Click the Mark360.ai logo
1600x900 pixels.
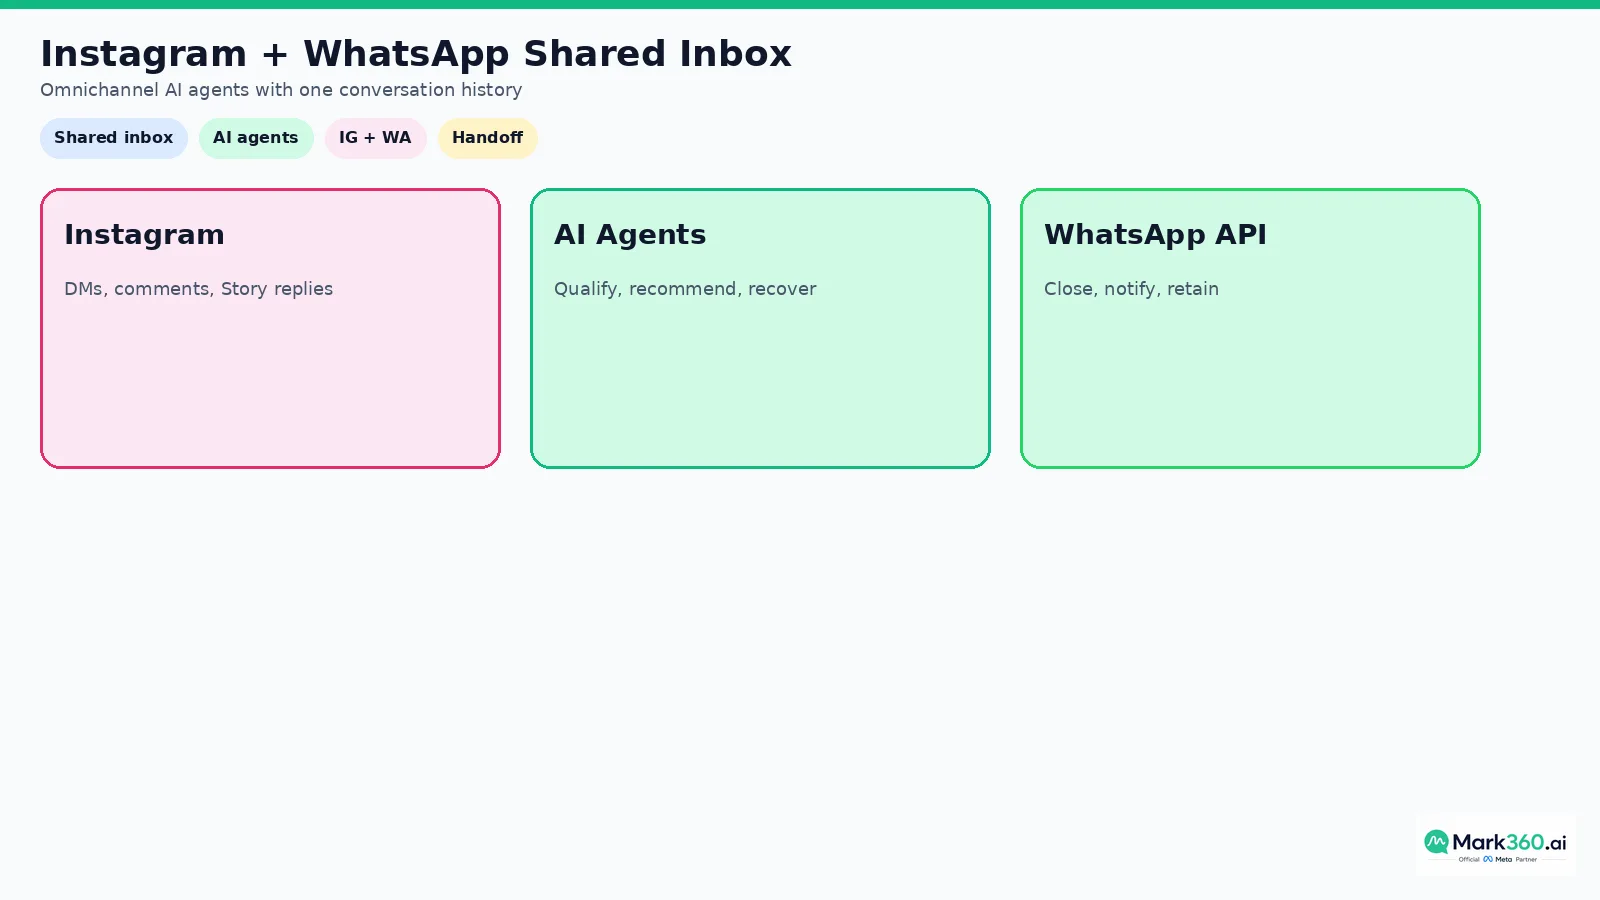pos(1495,845)
